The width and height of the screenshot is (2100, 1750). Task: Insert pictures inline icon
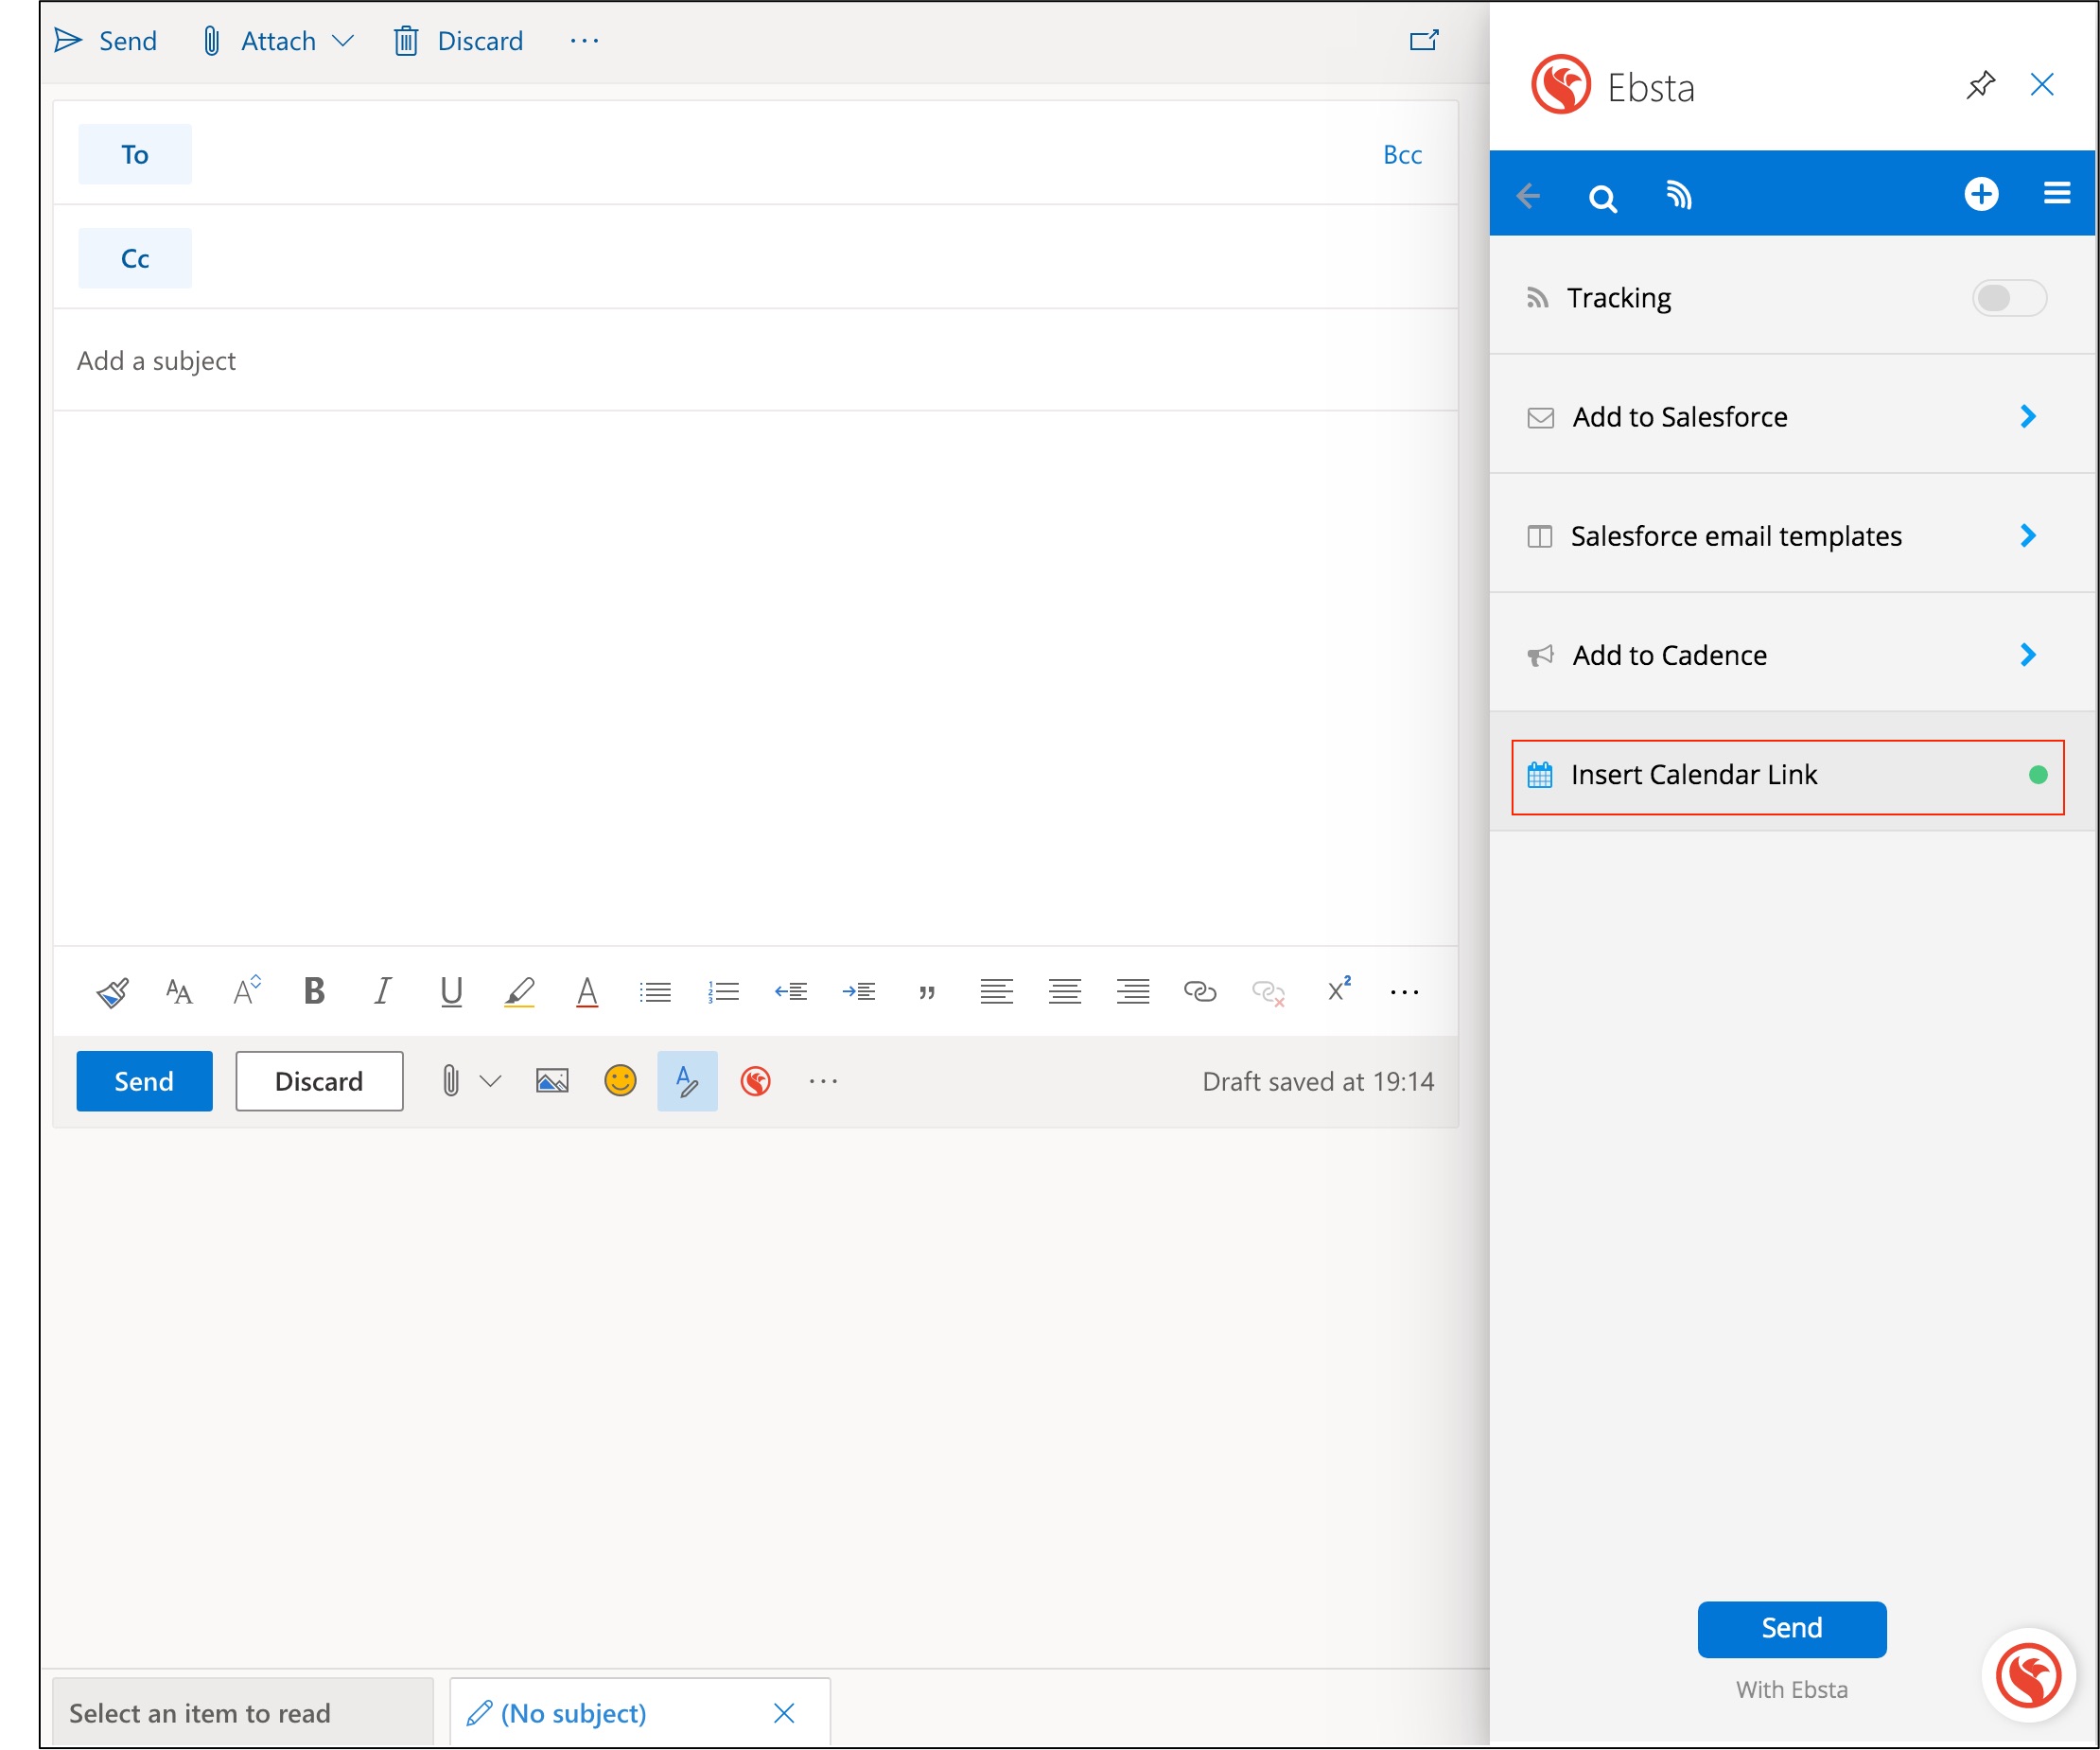552,1081
